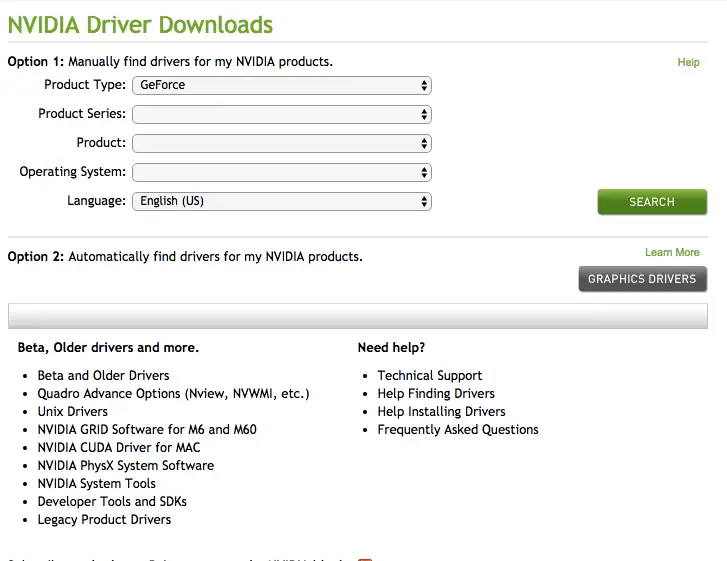Open Beta and Older Drivers link
Screen dimensions: 727x561
tap(103, 375)
